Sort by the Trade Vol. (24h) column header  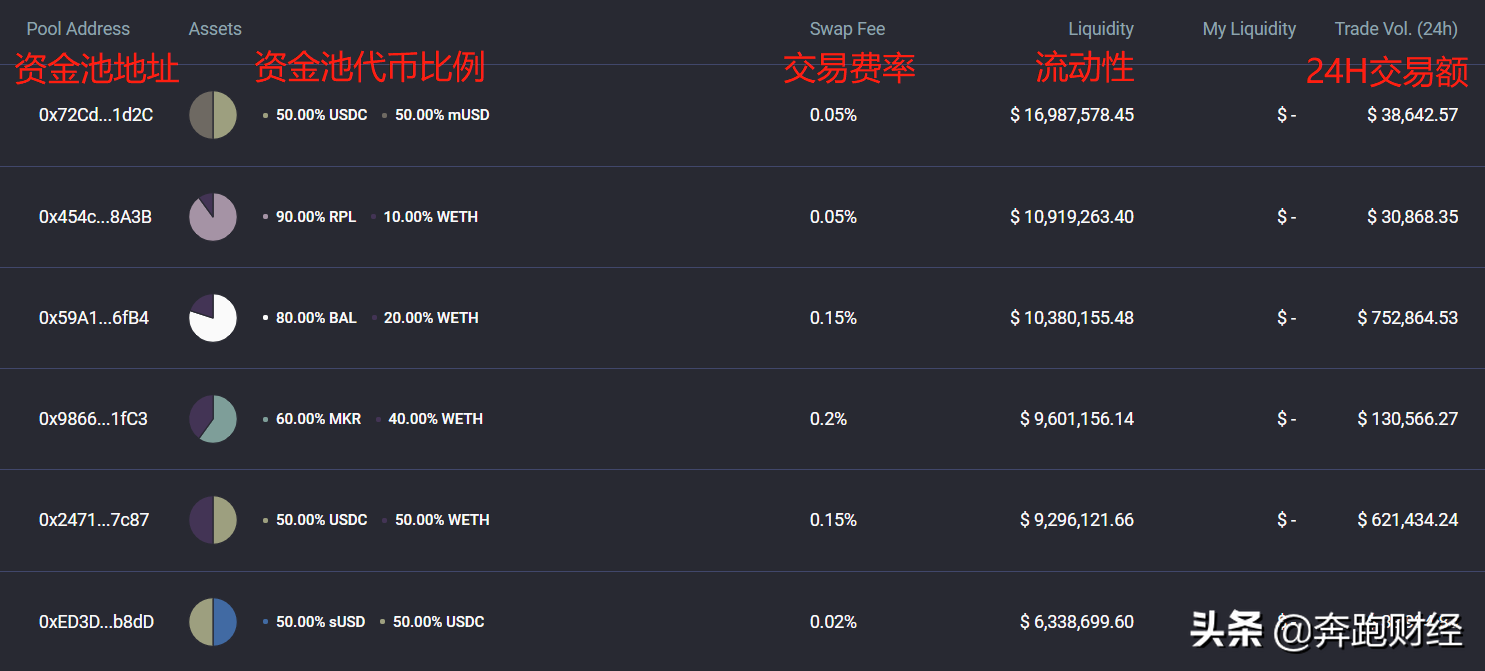coord(1396,28)
